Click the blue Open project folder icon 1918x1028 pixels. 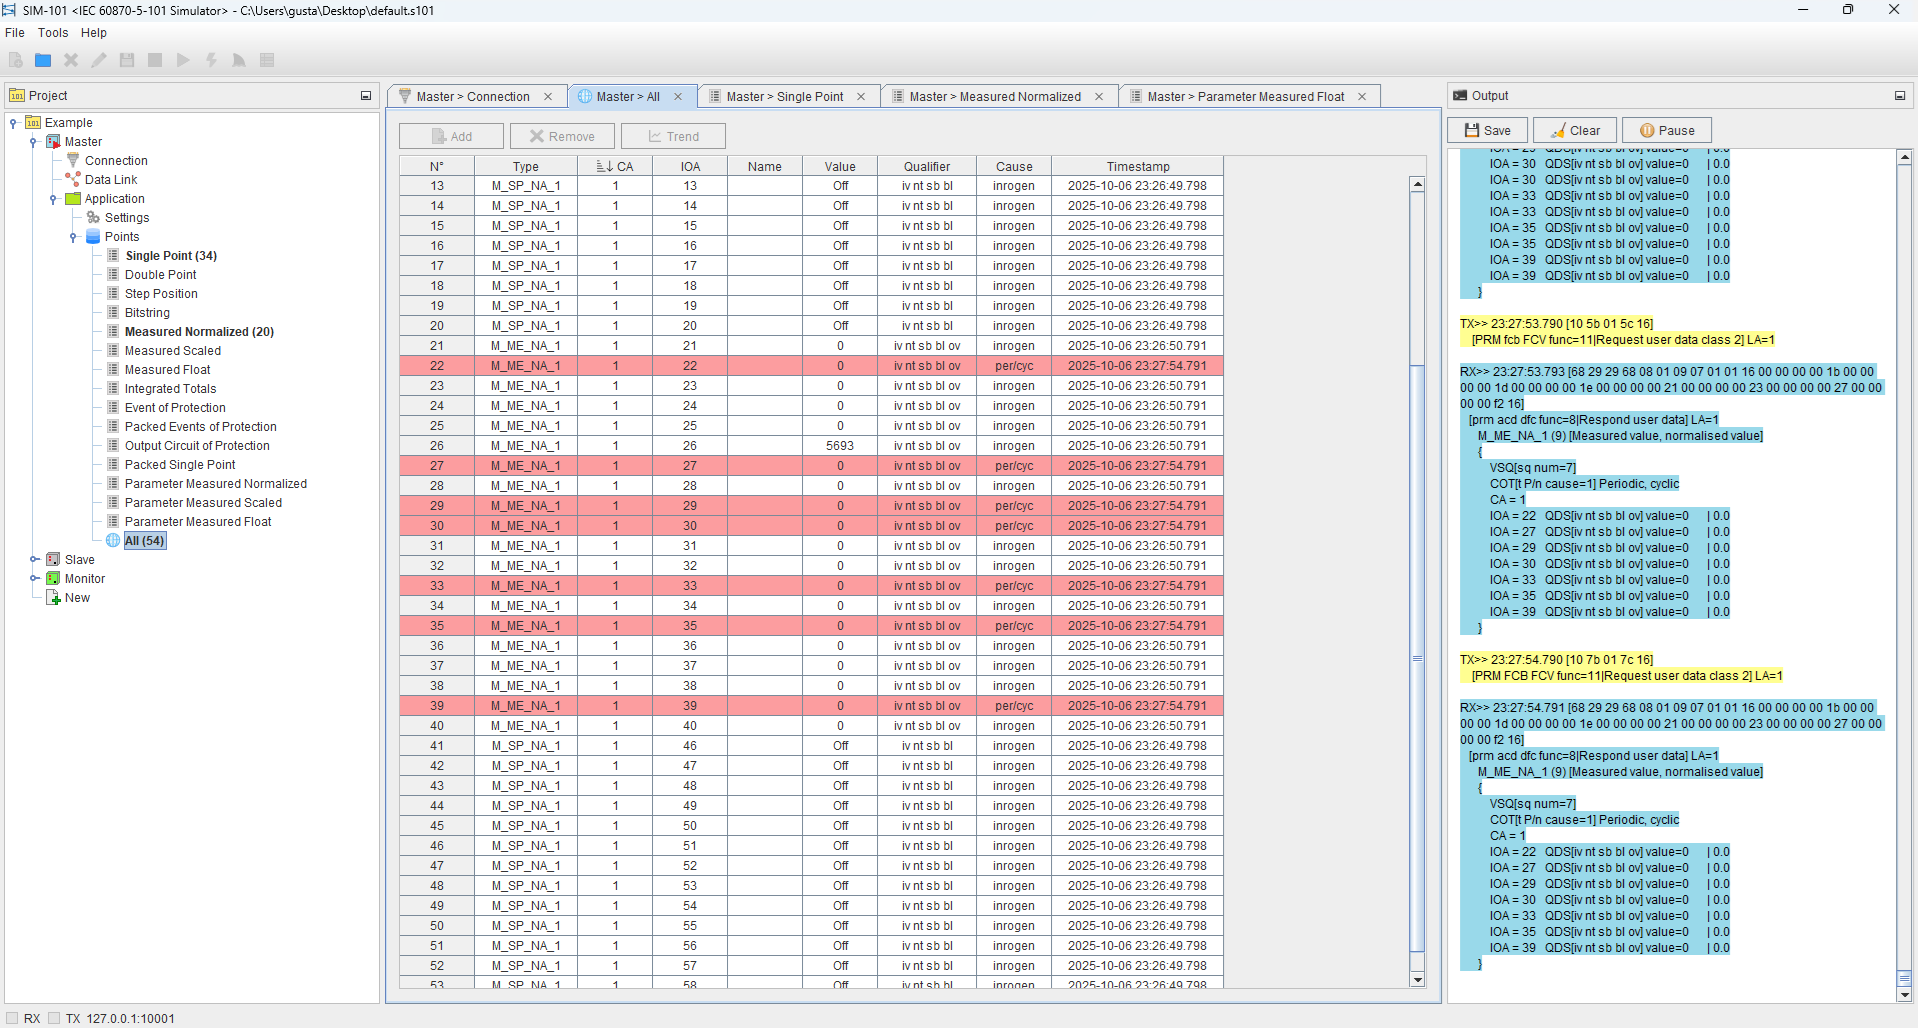pos(43,60)
